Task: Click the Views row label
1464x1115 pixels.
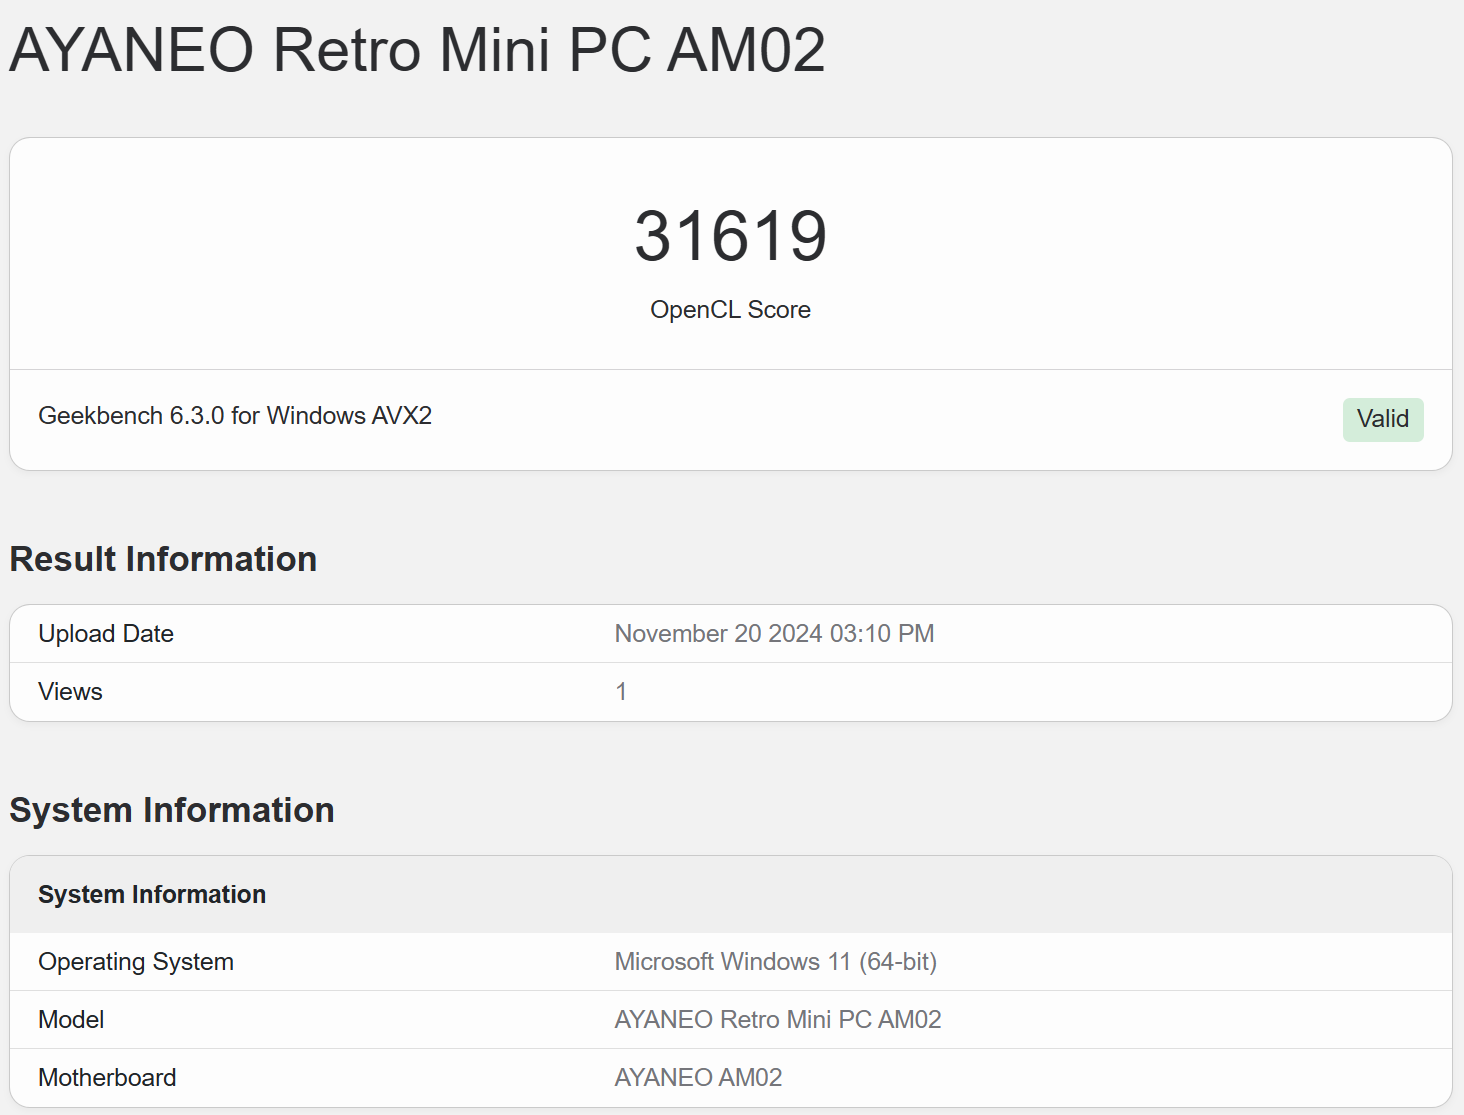Action: [x=70, y=692]
